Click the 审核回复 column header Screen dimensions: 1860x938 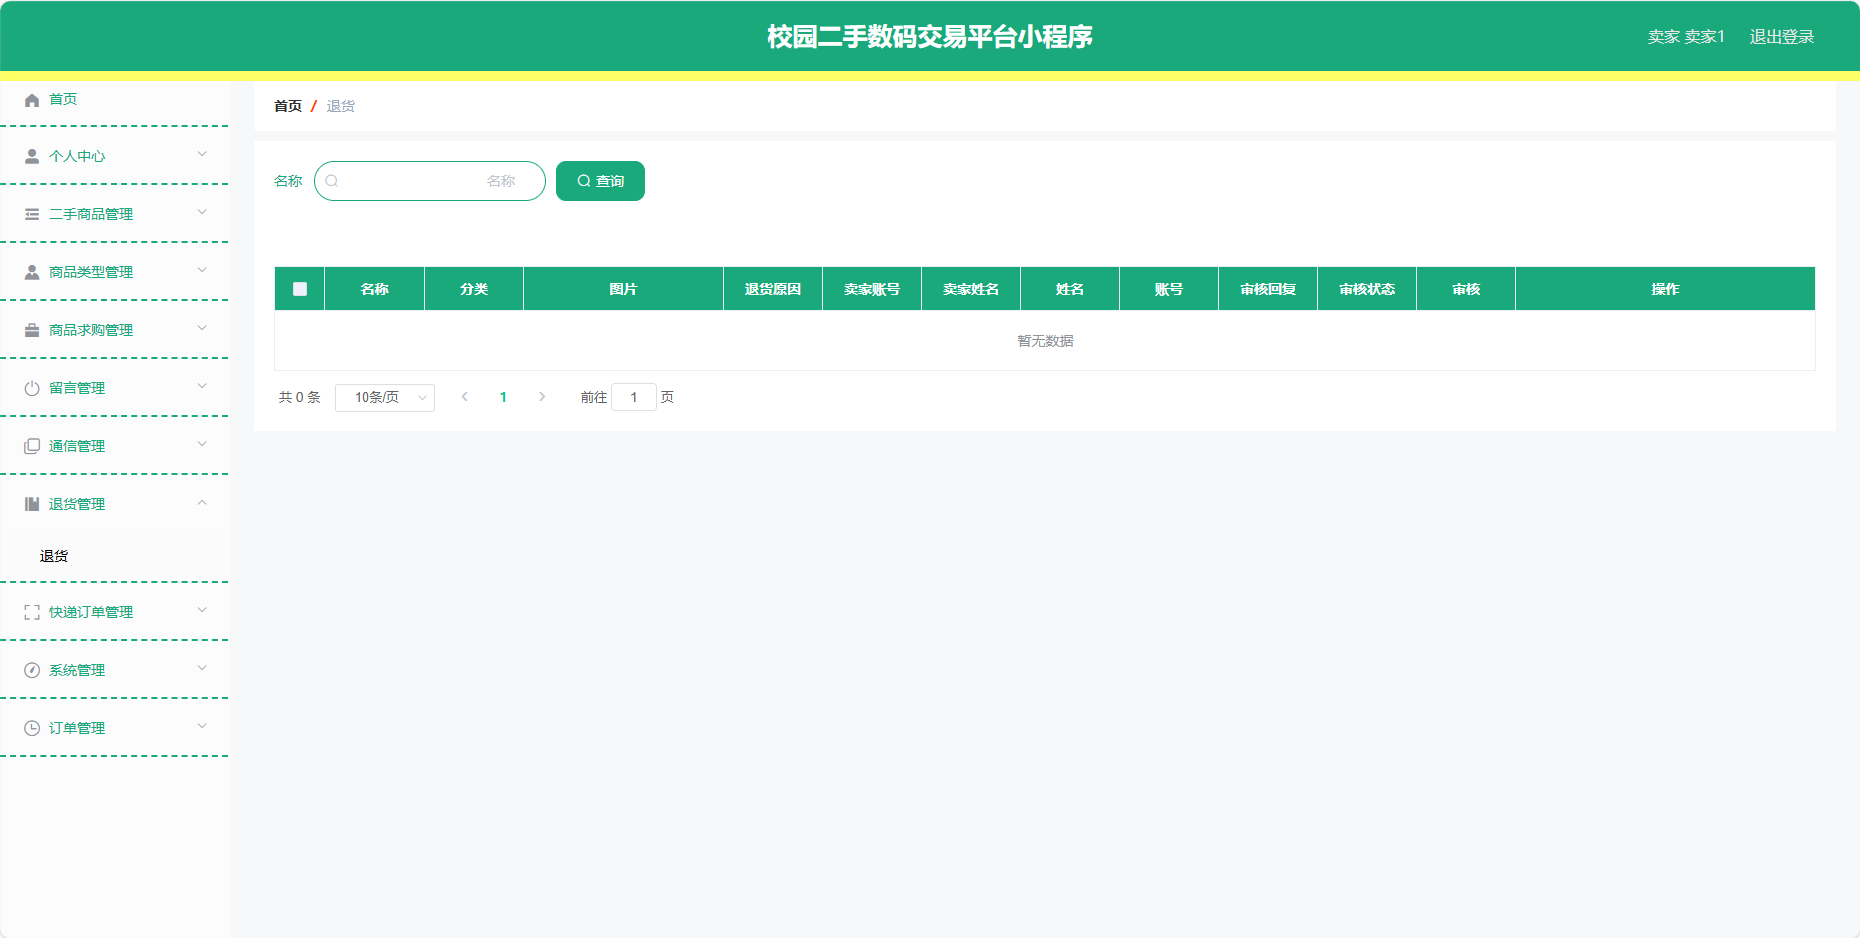click(1268, 289)
